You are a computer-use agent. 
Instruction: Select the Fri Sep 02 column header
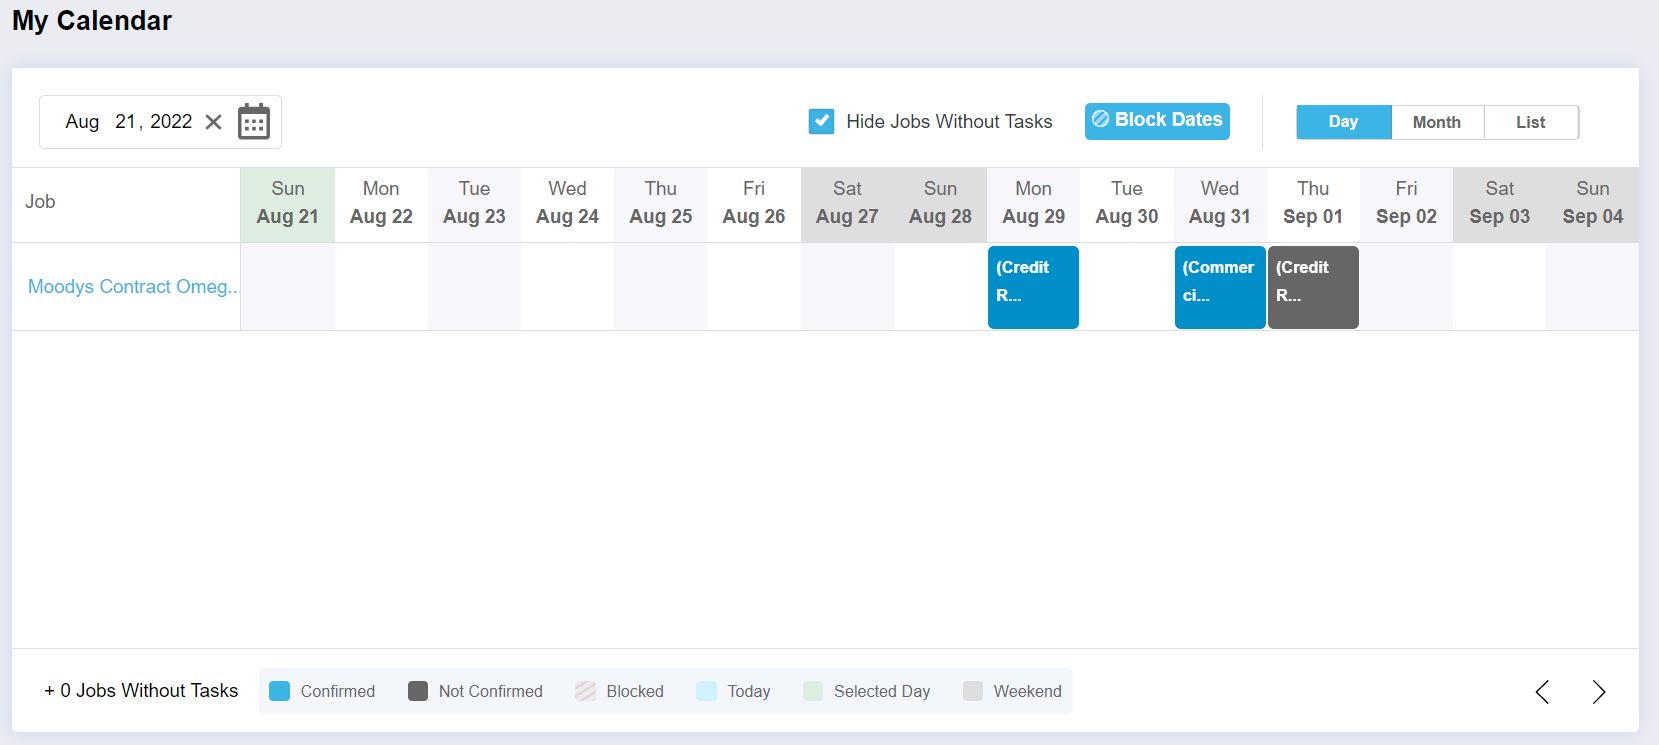[x=1406, y=203]
